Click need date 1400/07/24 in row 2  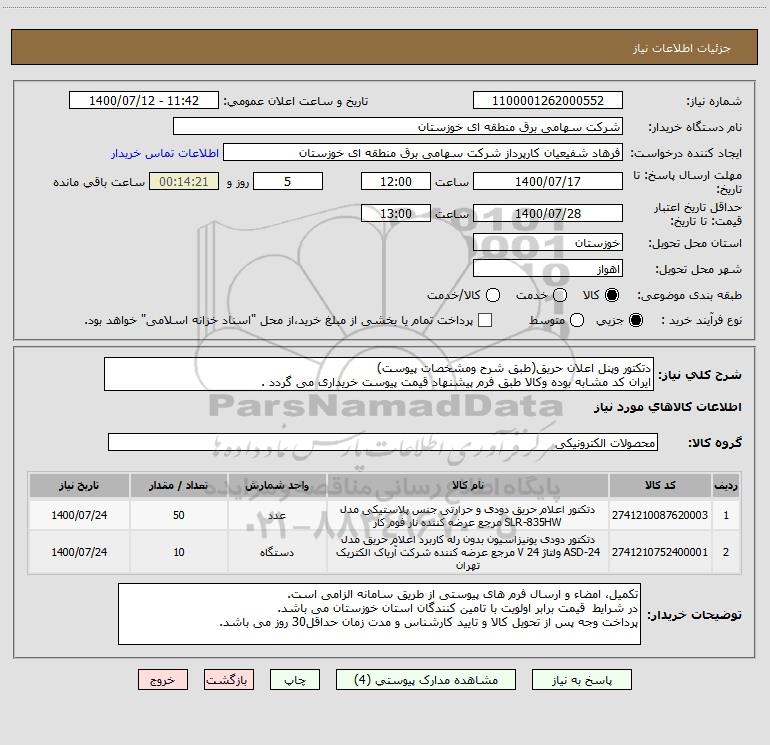tap(79, 552)
